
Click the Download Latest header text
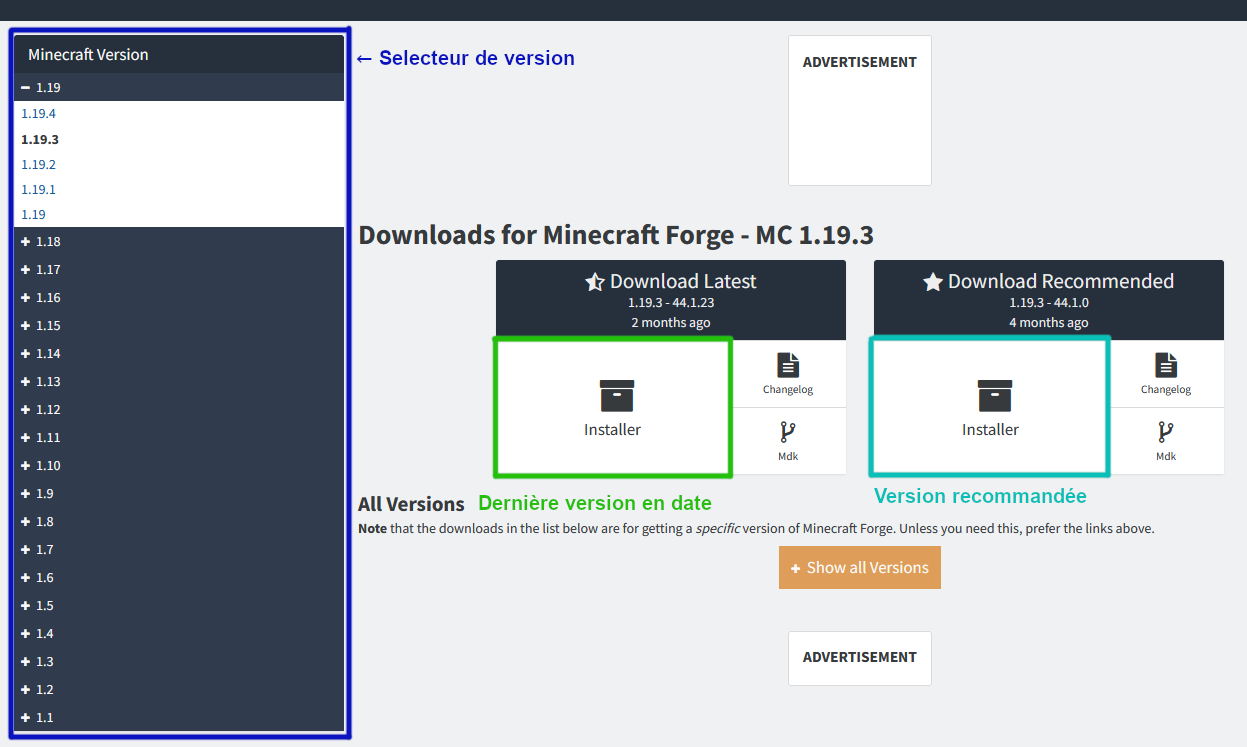click(683, 282)
